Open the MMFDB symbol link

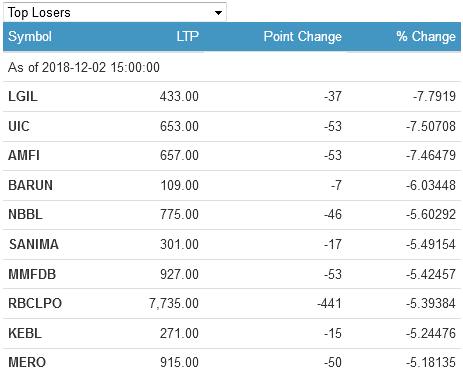point(32,274)
